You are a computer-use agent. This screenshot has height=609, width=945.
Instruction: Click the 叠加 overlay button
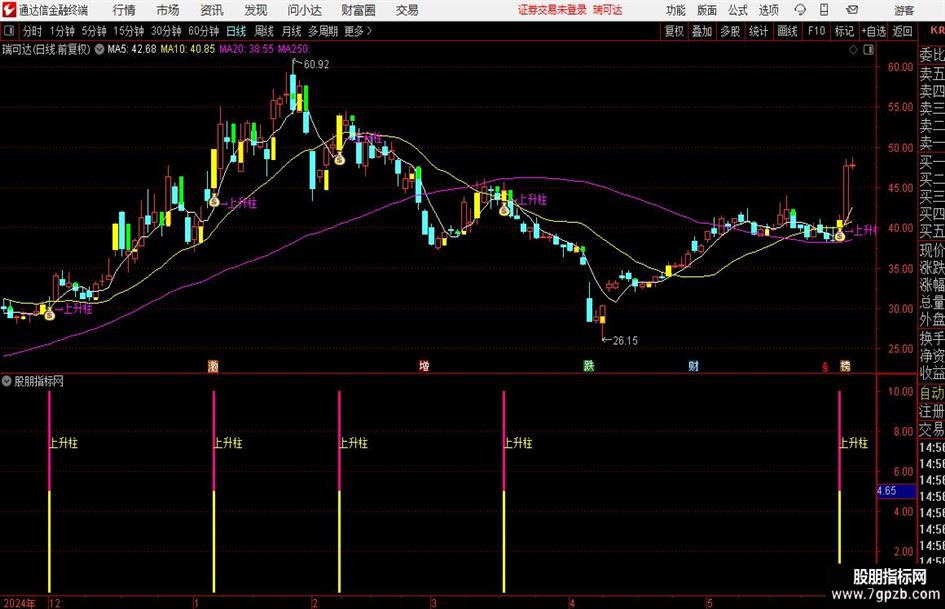coord(702,31)
